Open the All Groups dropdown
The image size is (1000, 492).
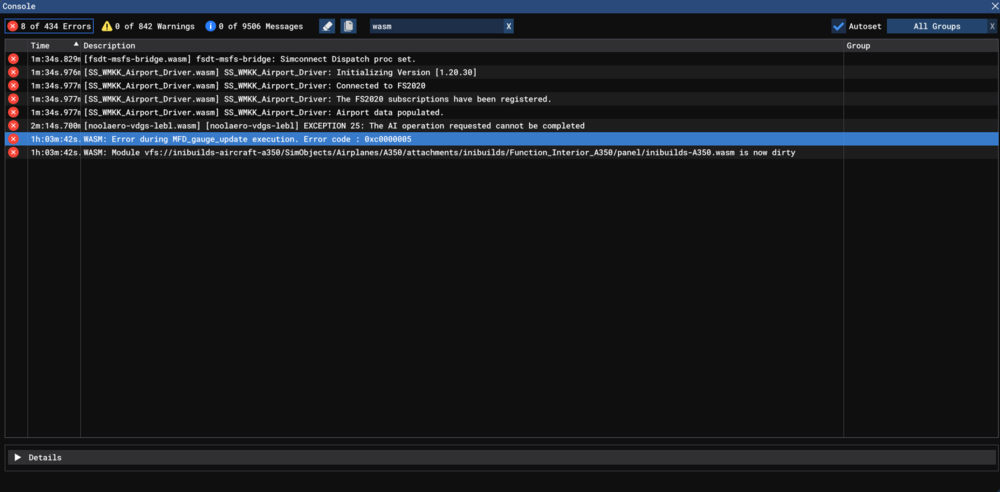click(936, 26)
